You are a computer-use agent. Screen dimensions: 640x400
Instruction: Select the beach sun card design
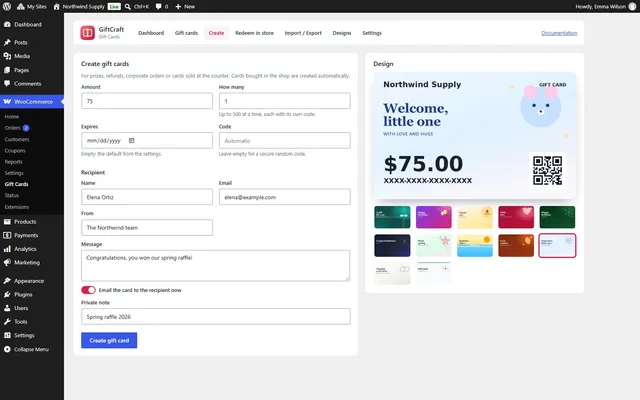[475, 245]
